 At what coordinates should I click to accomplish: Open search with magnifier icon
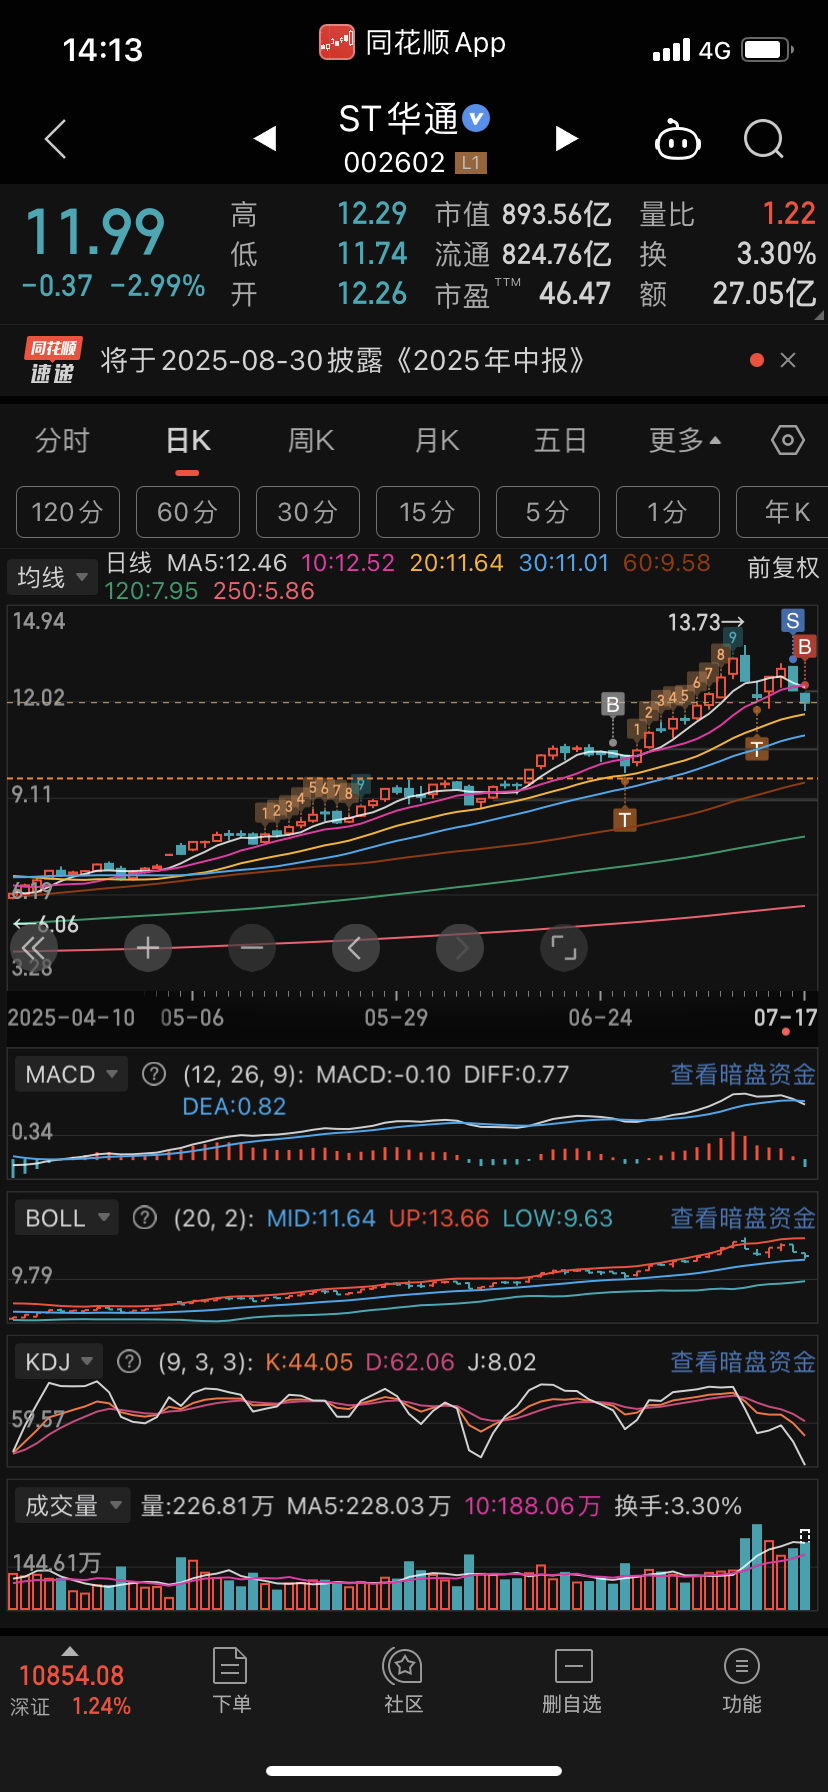pos(764,139)
